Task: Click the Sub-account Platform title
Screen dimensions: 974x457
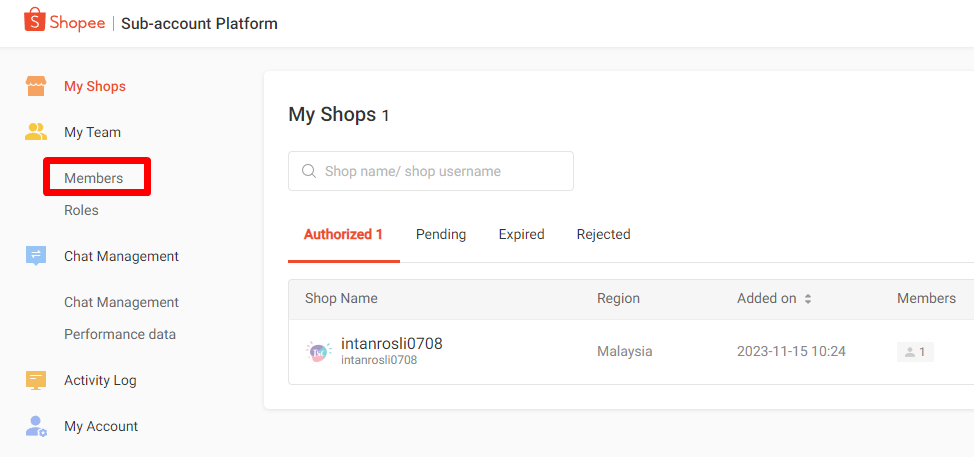Action: tap(199, 24)
